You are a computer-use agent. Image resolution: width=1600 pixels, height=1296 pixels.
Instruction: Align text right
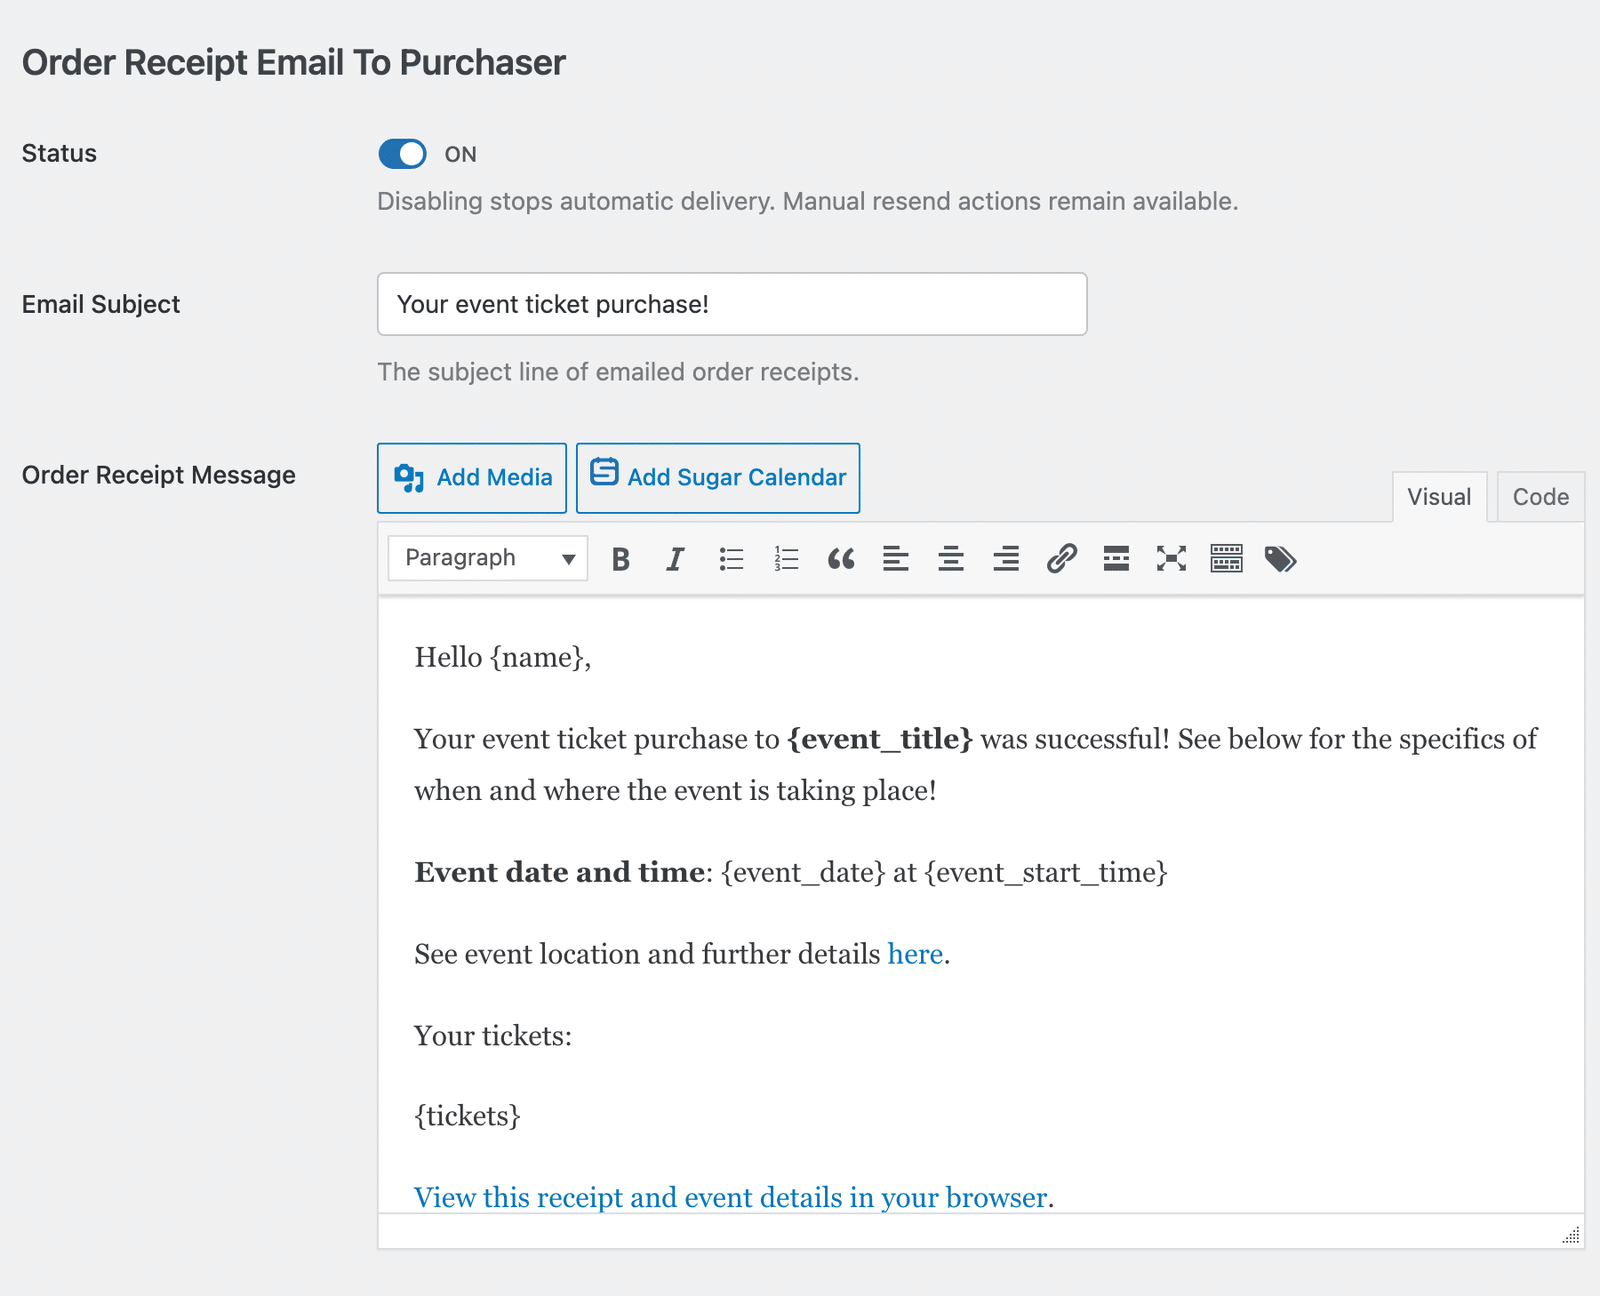1006,559
